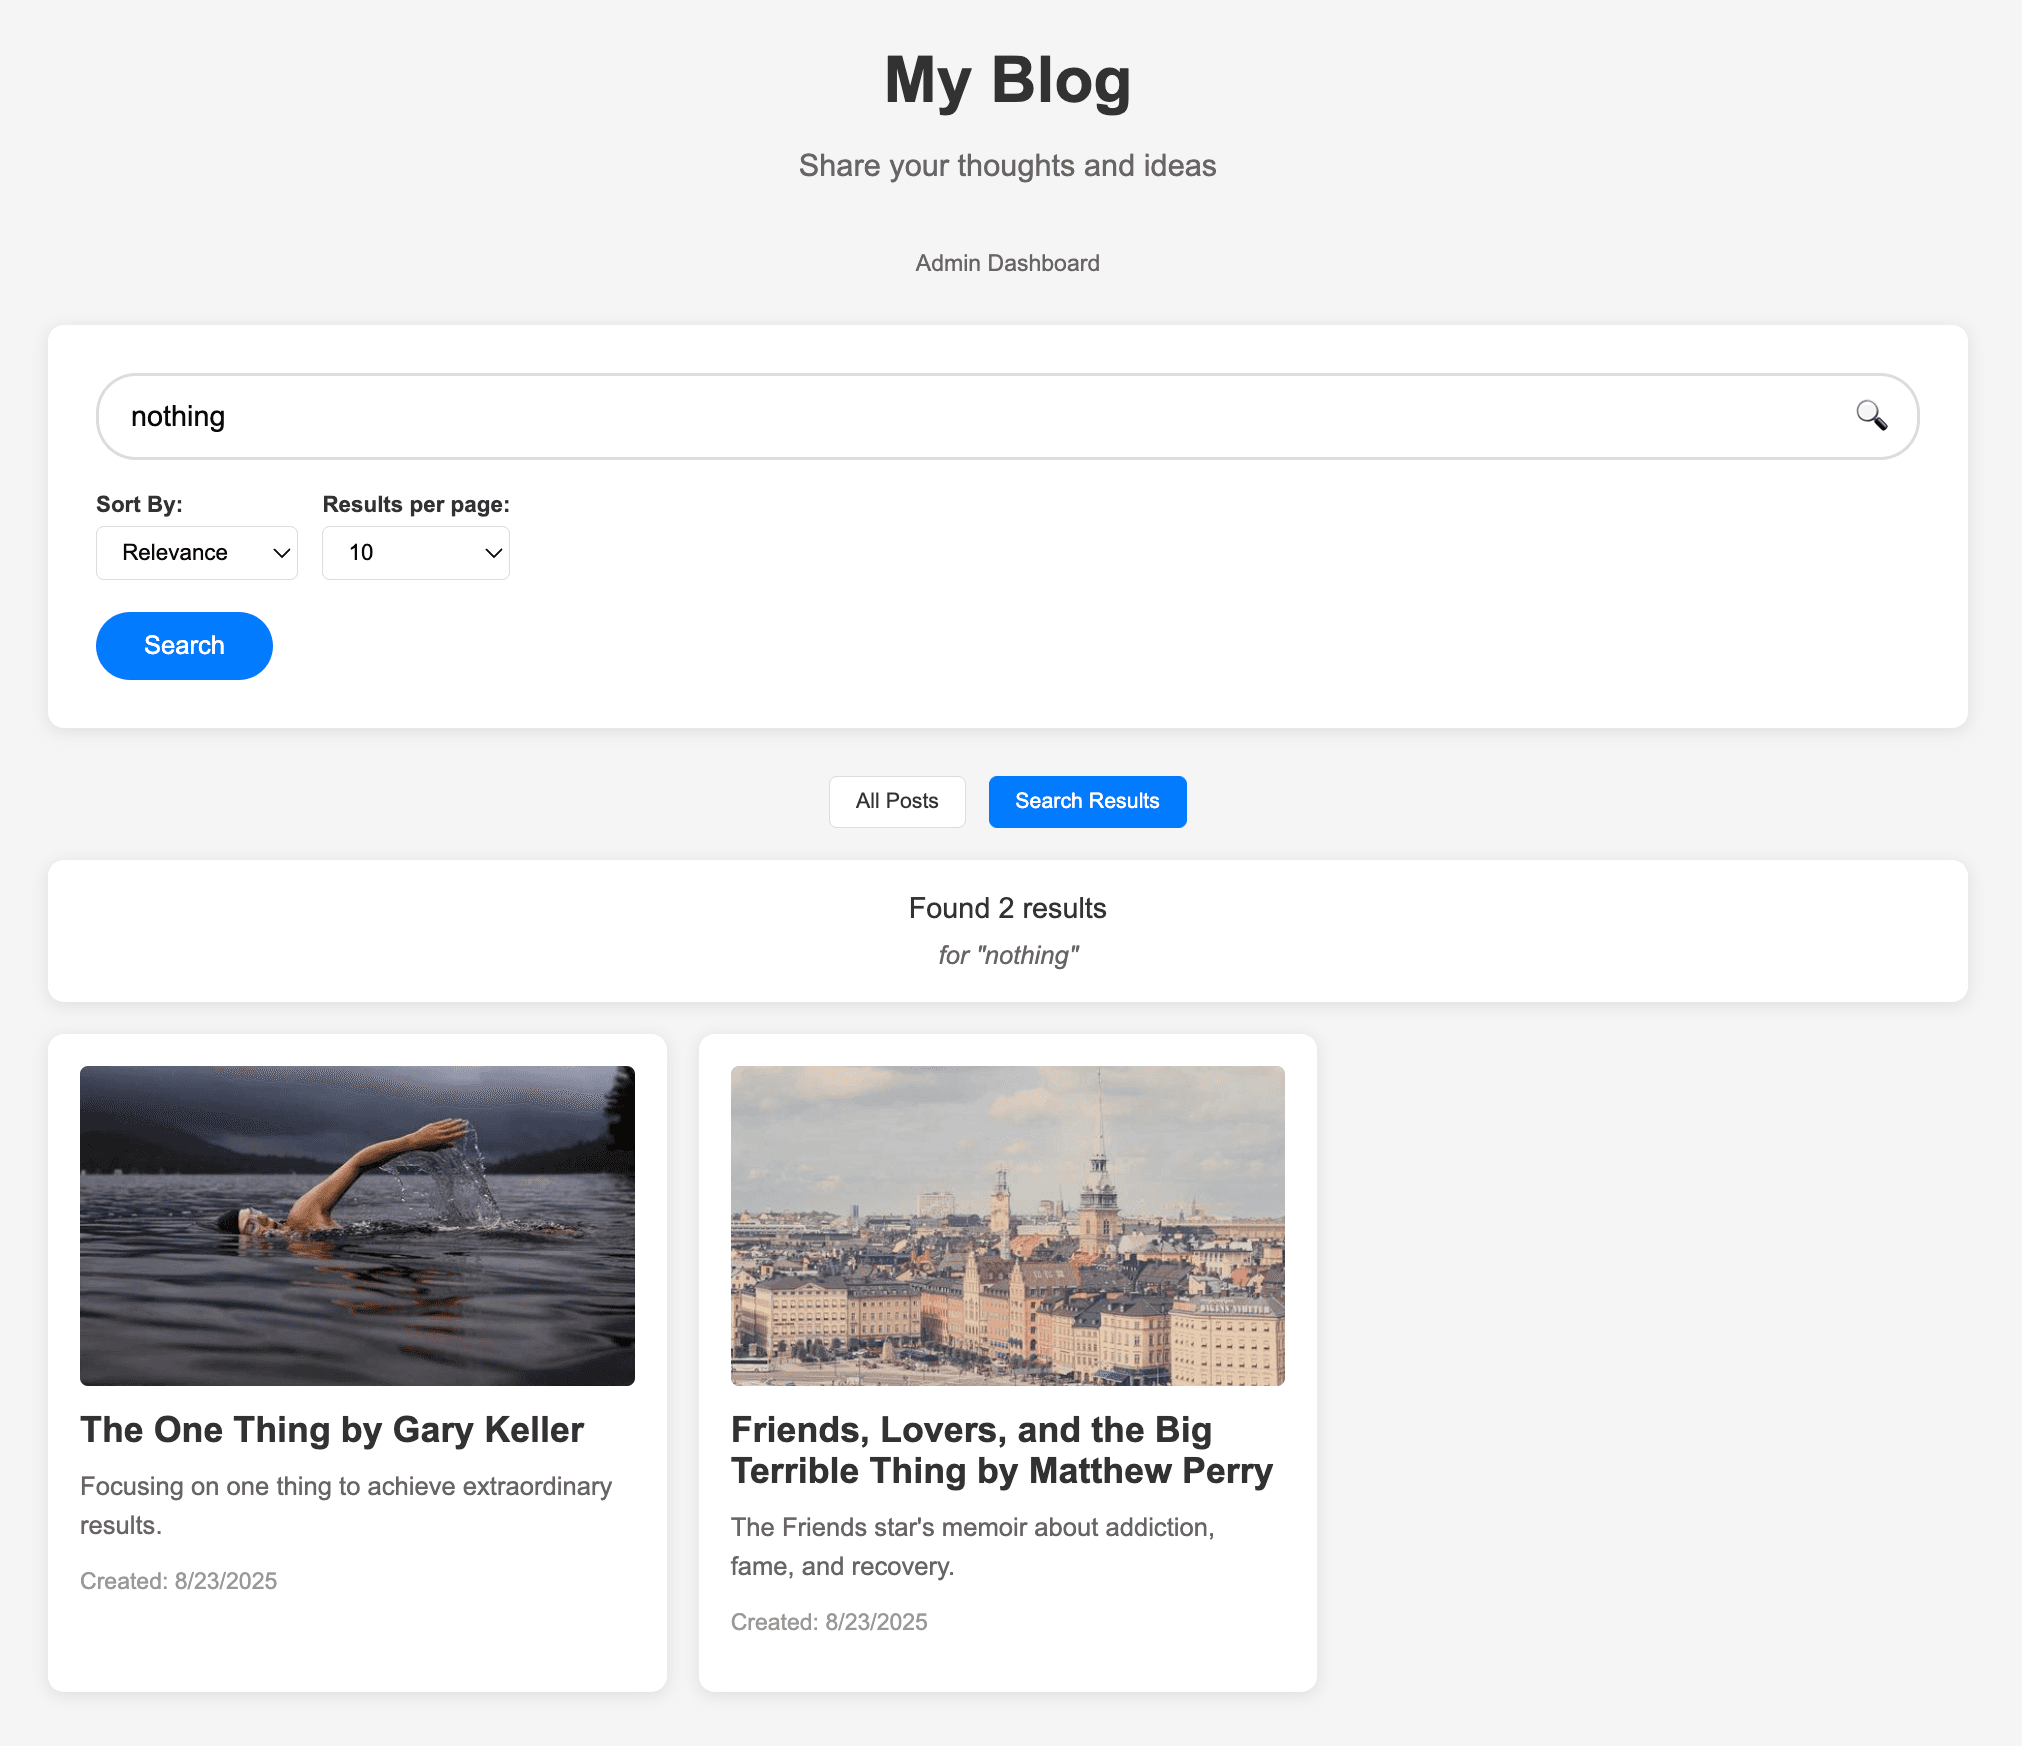The height and width of the screenshot is (1746, 2022).
Task: Click "The Friends star's memoir" description text
Action: click(973, 1547)
